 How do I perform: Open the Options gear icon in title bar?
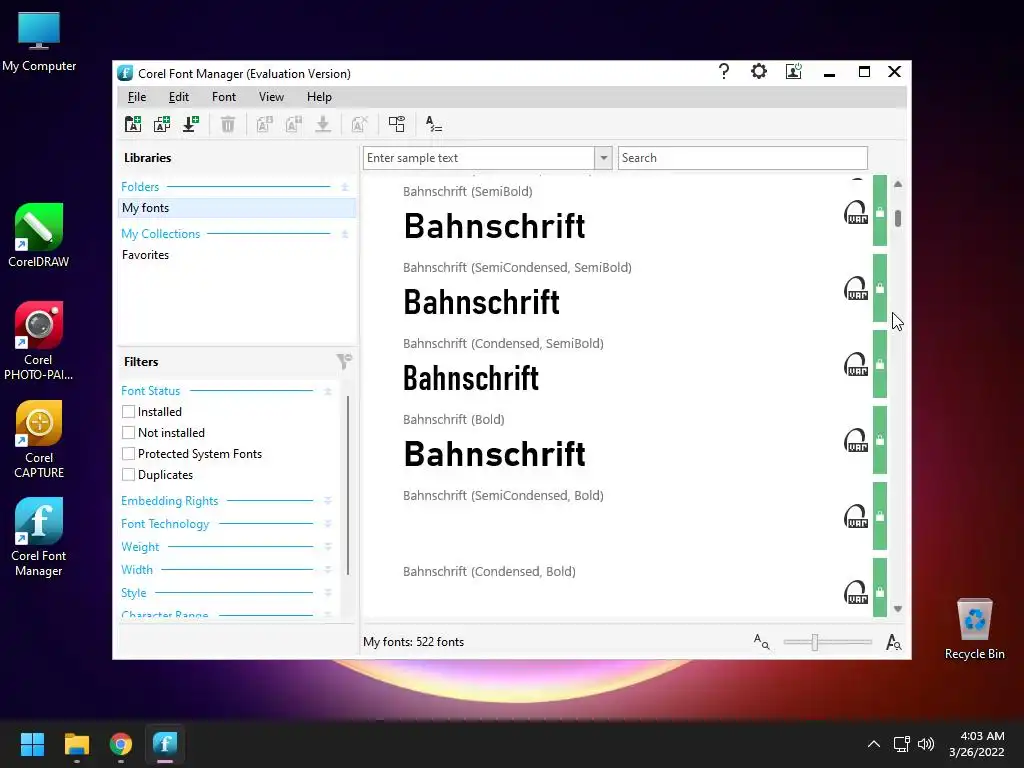759,72
